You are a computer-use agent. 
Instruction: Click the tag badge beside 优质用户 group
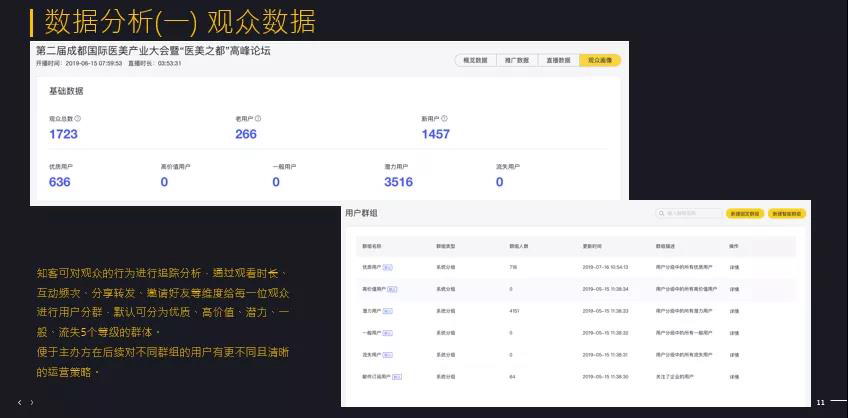(388, 267)
